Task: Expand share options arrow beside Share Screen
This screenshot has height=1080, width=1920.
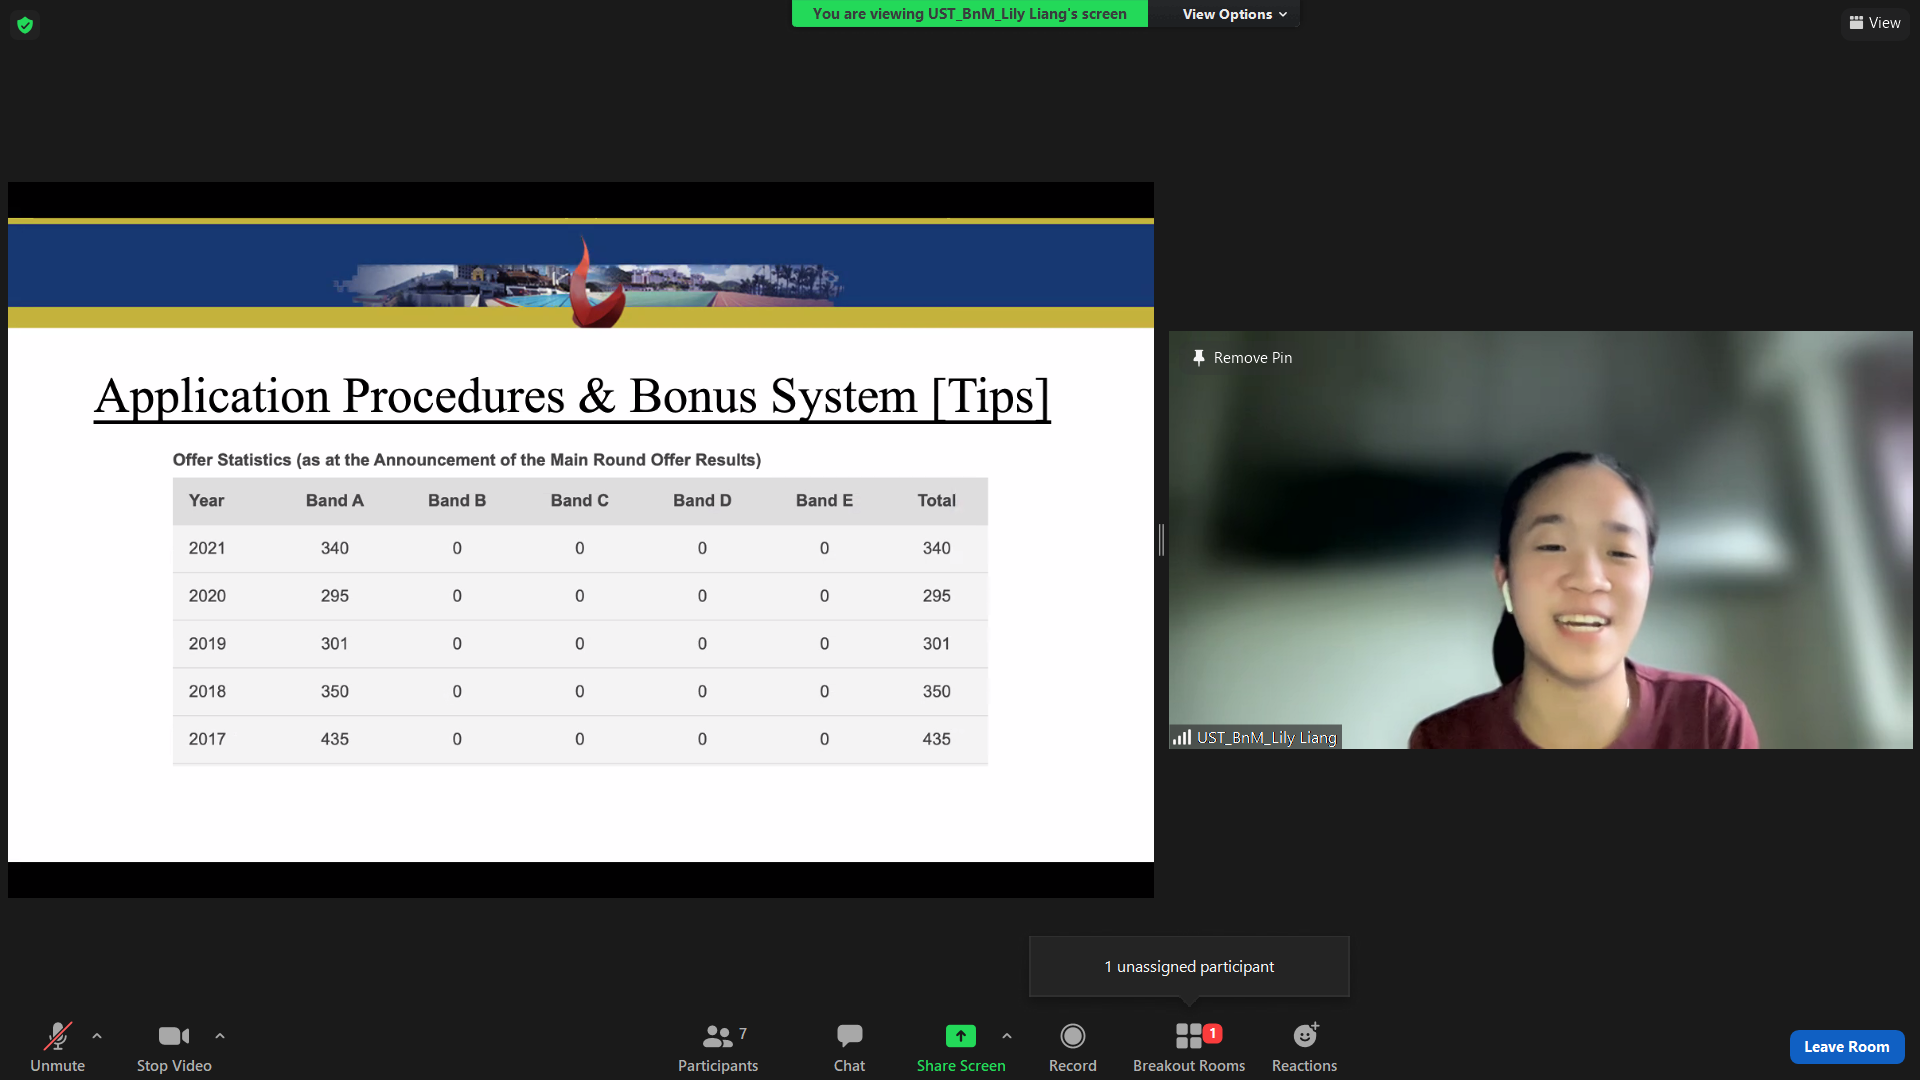Action: [x=1007, y=1036]
